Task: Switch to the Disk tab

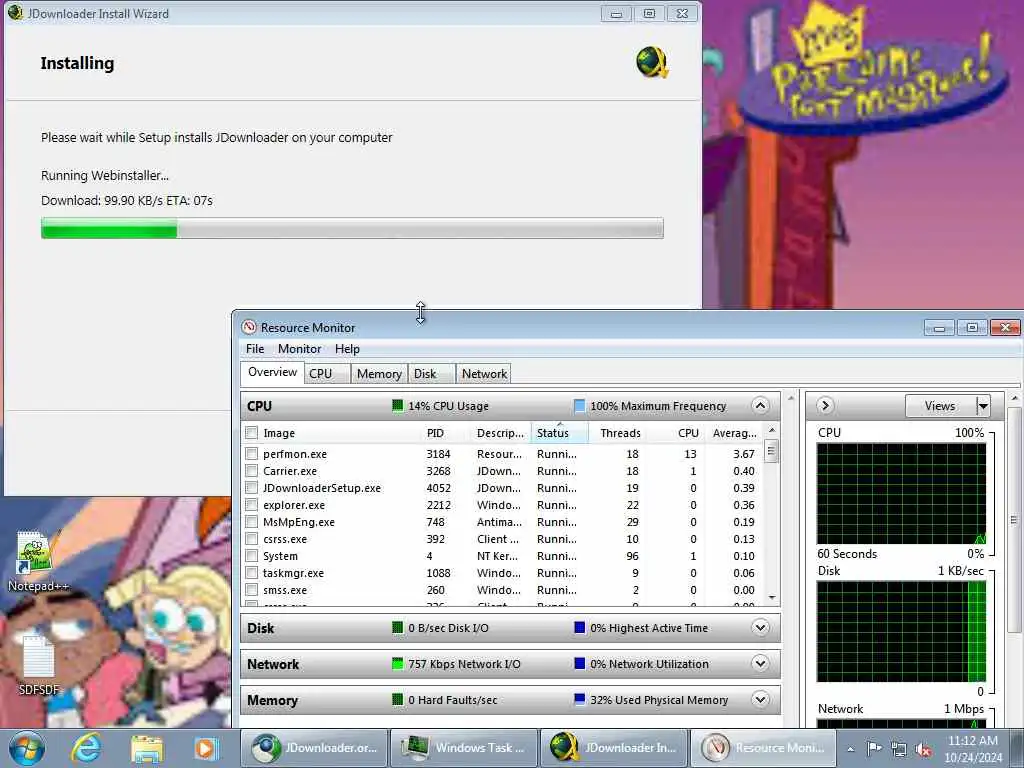Action: [431, 374]
